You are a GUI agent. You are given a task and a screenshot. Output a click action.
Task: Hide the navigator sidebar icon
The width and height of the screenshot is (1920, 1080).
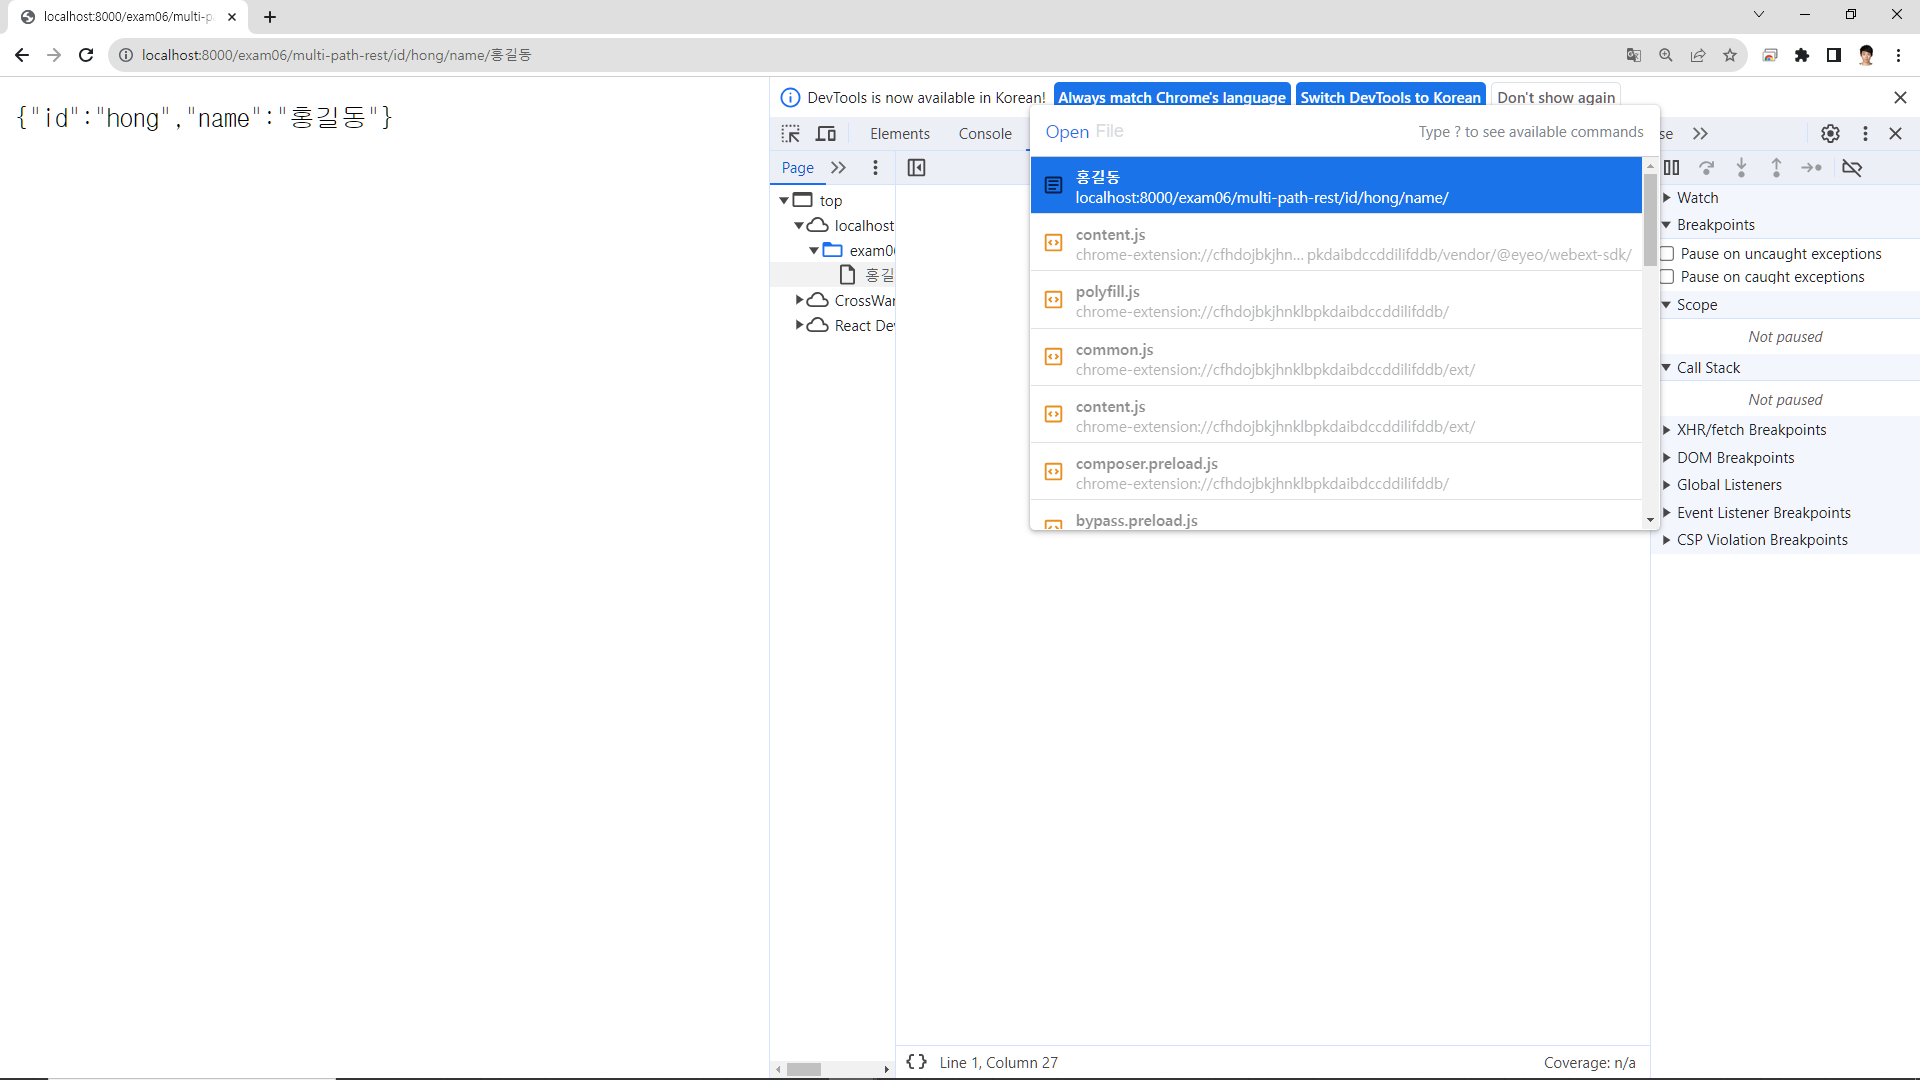tap(916, 168)
